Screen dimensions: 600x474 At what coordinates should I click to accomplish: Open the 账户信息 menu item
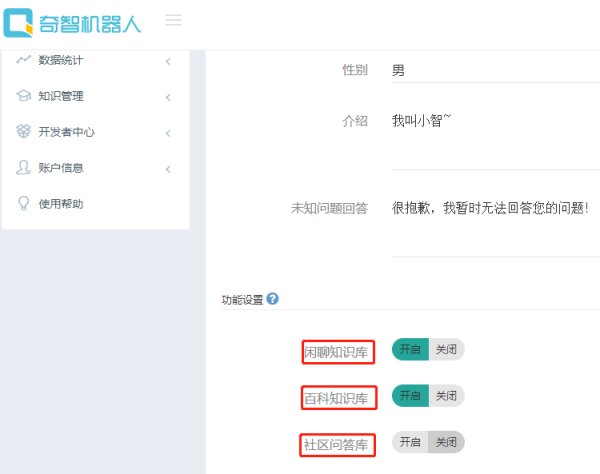61,168
